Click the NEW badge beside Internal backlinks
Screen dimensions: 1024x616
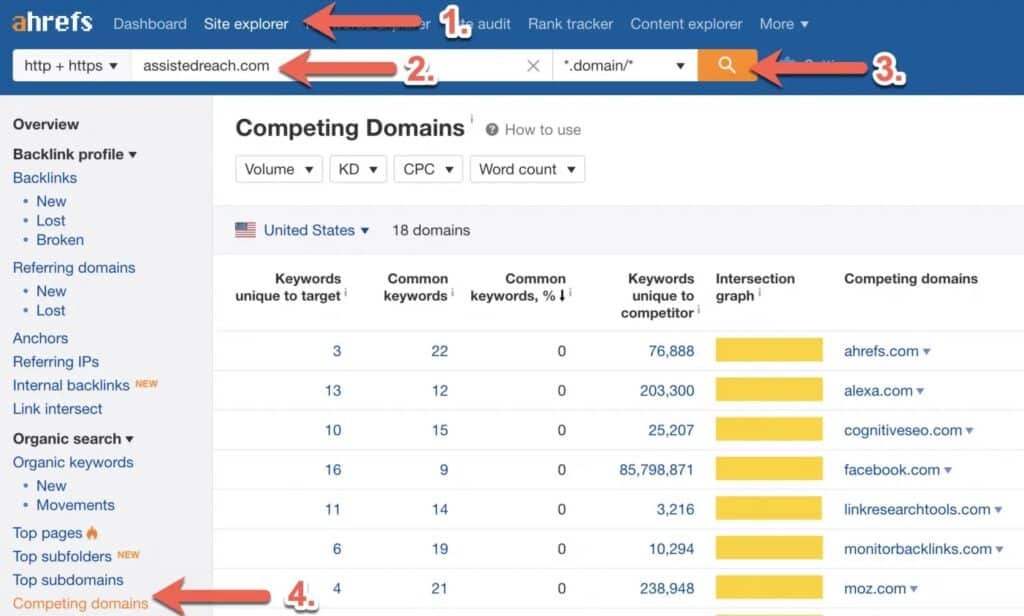click(x=145, y=384)
